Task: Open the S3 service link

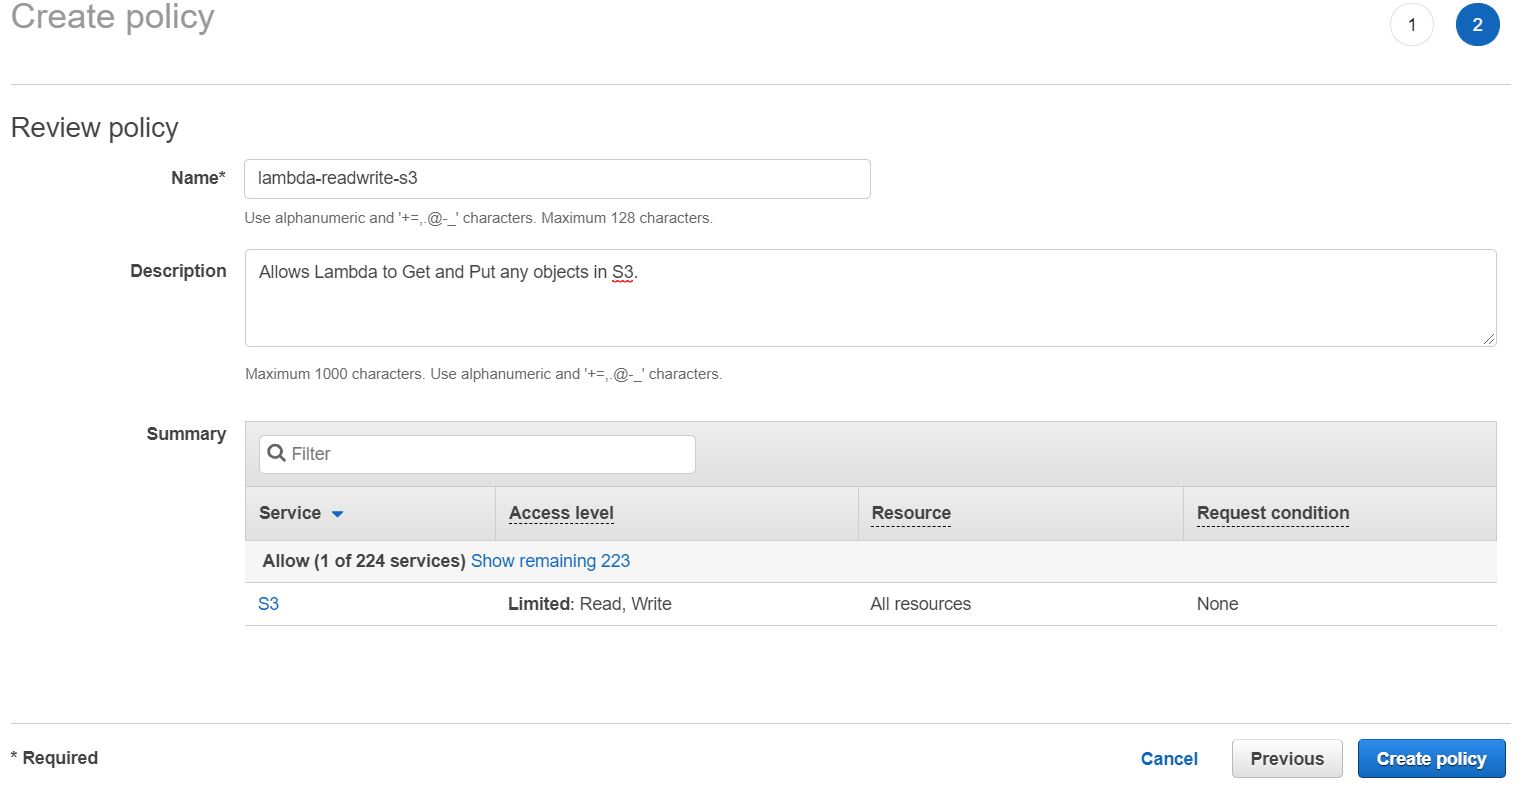Action: (268, 604)
